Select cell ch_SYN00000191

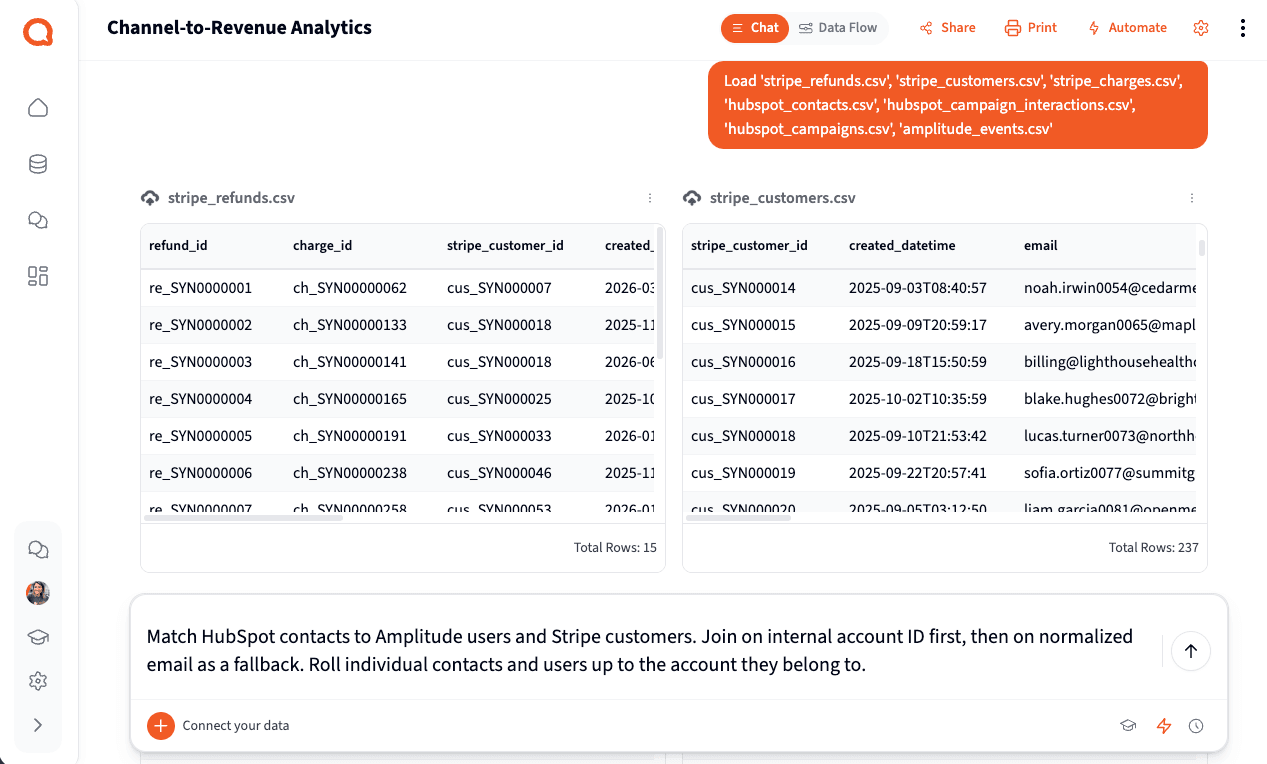coord(350,436)
